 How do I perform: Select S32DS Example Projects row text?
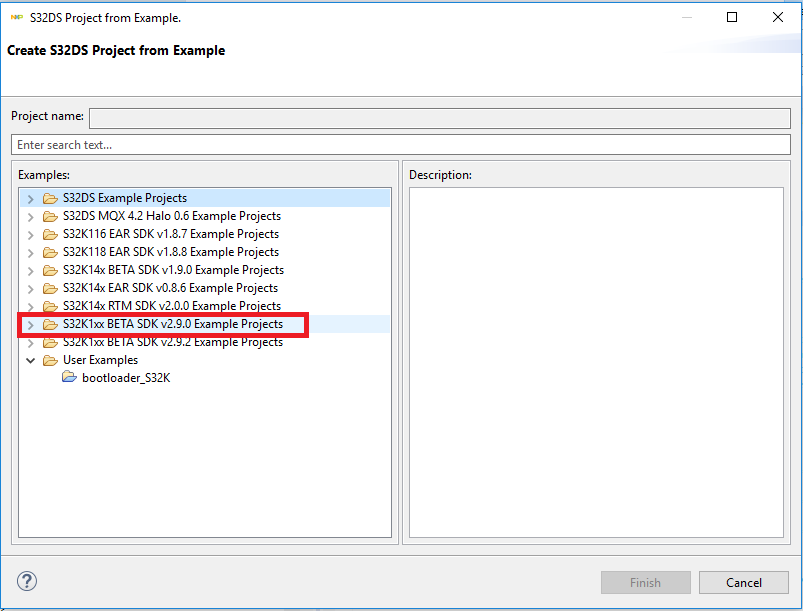click(x=125, y=198)
